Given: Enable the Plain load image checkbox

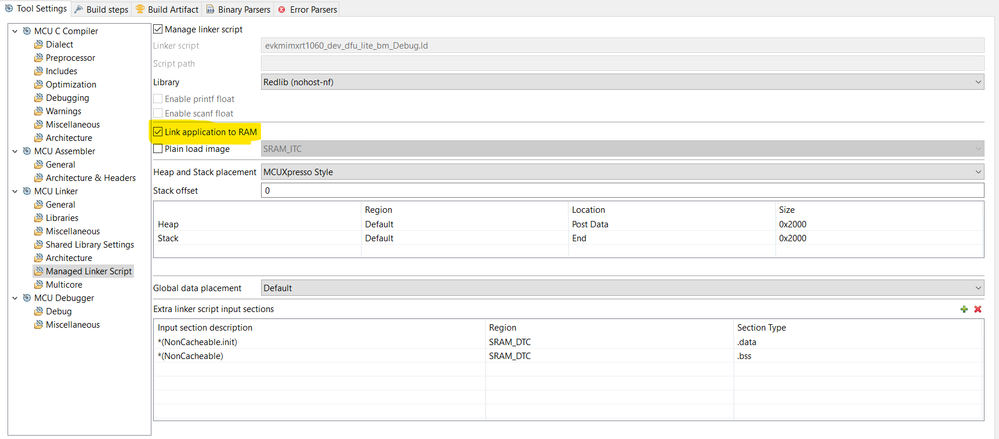Looking at the screenshot, I should tap(158, 149).
